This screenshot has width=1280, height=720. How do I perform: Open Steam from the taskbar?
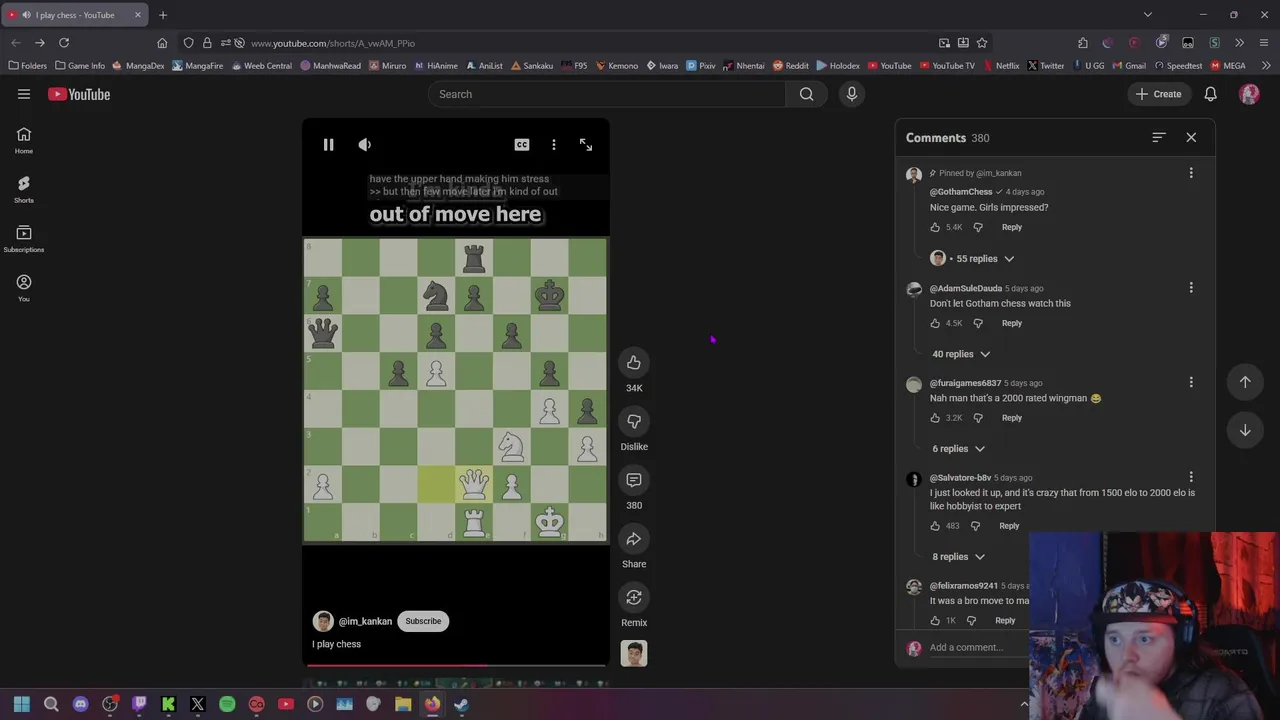click(461, 704)
